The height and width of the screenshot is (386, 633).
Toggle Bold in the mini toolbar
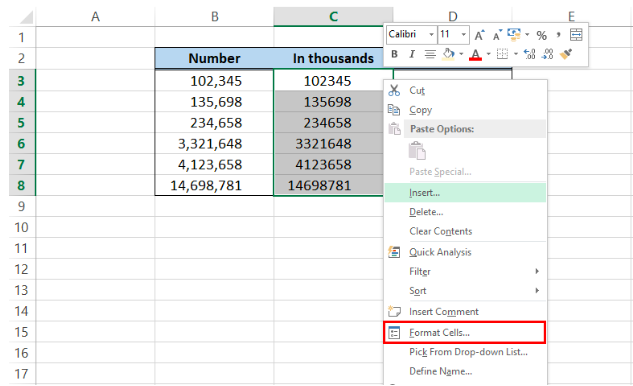point(394,54)
